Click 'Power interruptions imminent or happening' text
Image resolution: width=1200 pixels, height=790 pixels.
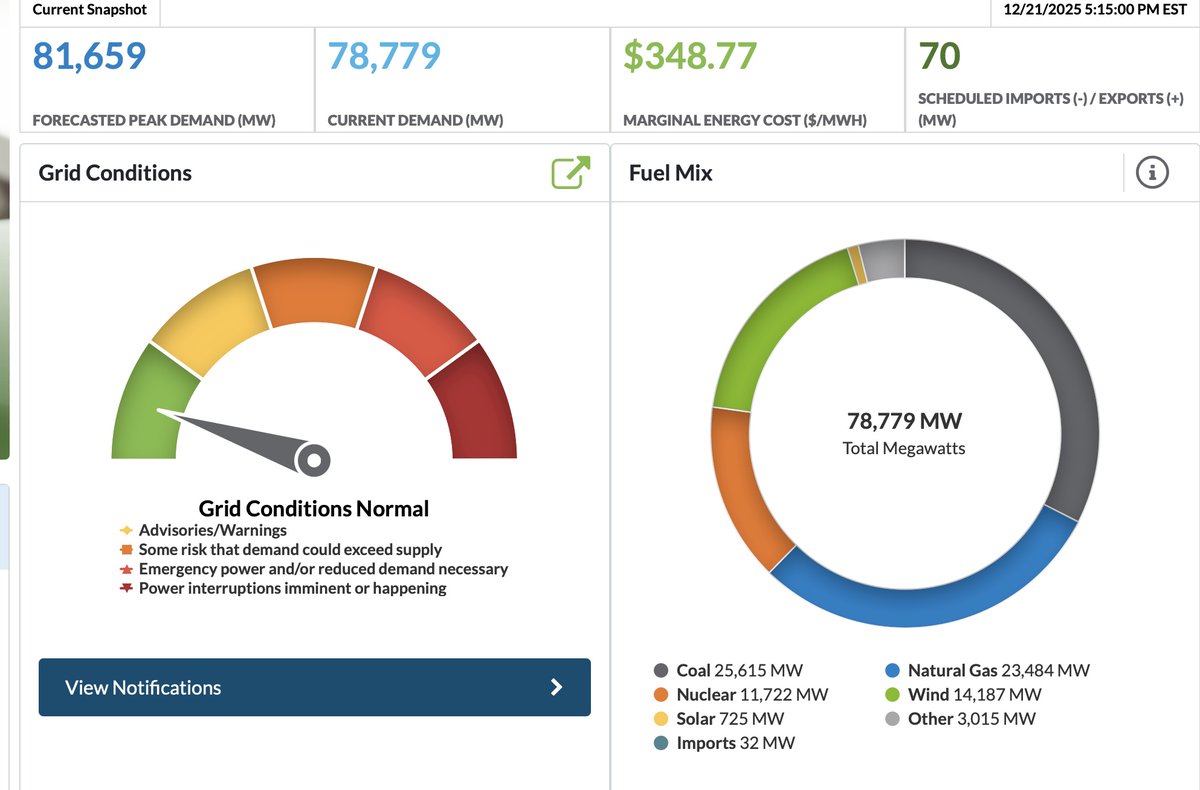tap(293, 588)
